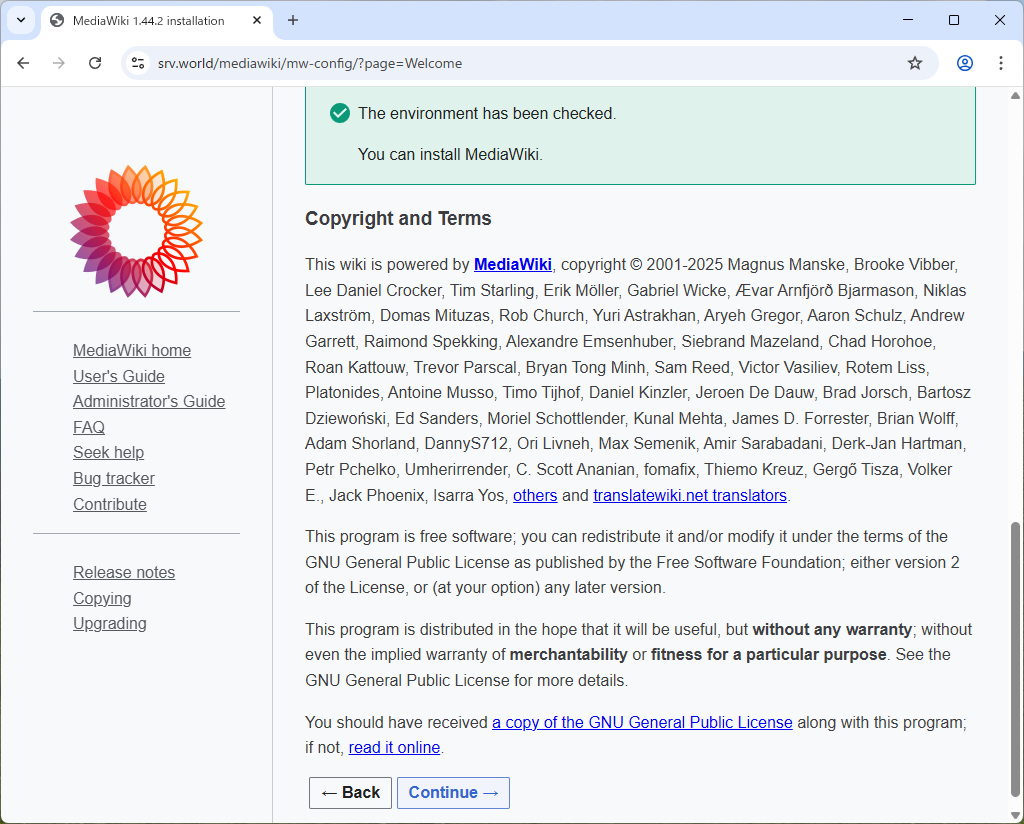The height and width of the screenshot is (824, 1024).
Task: Select the MediaWiki 1.44.2 installation tab
Action: 150,21
